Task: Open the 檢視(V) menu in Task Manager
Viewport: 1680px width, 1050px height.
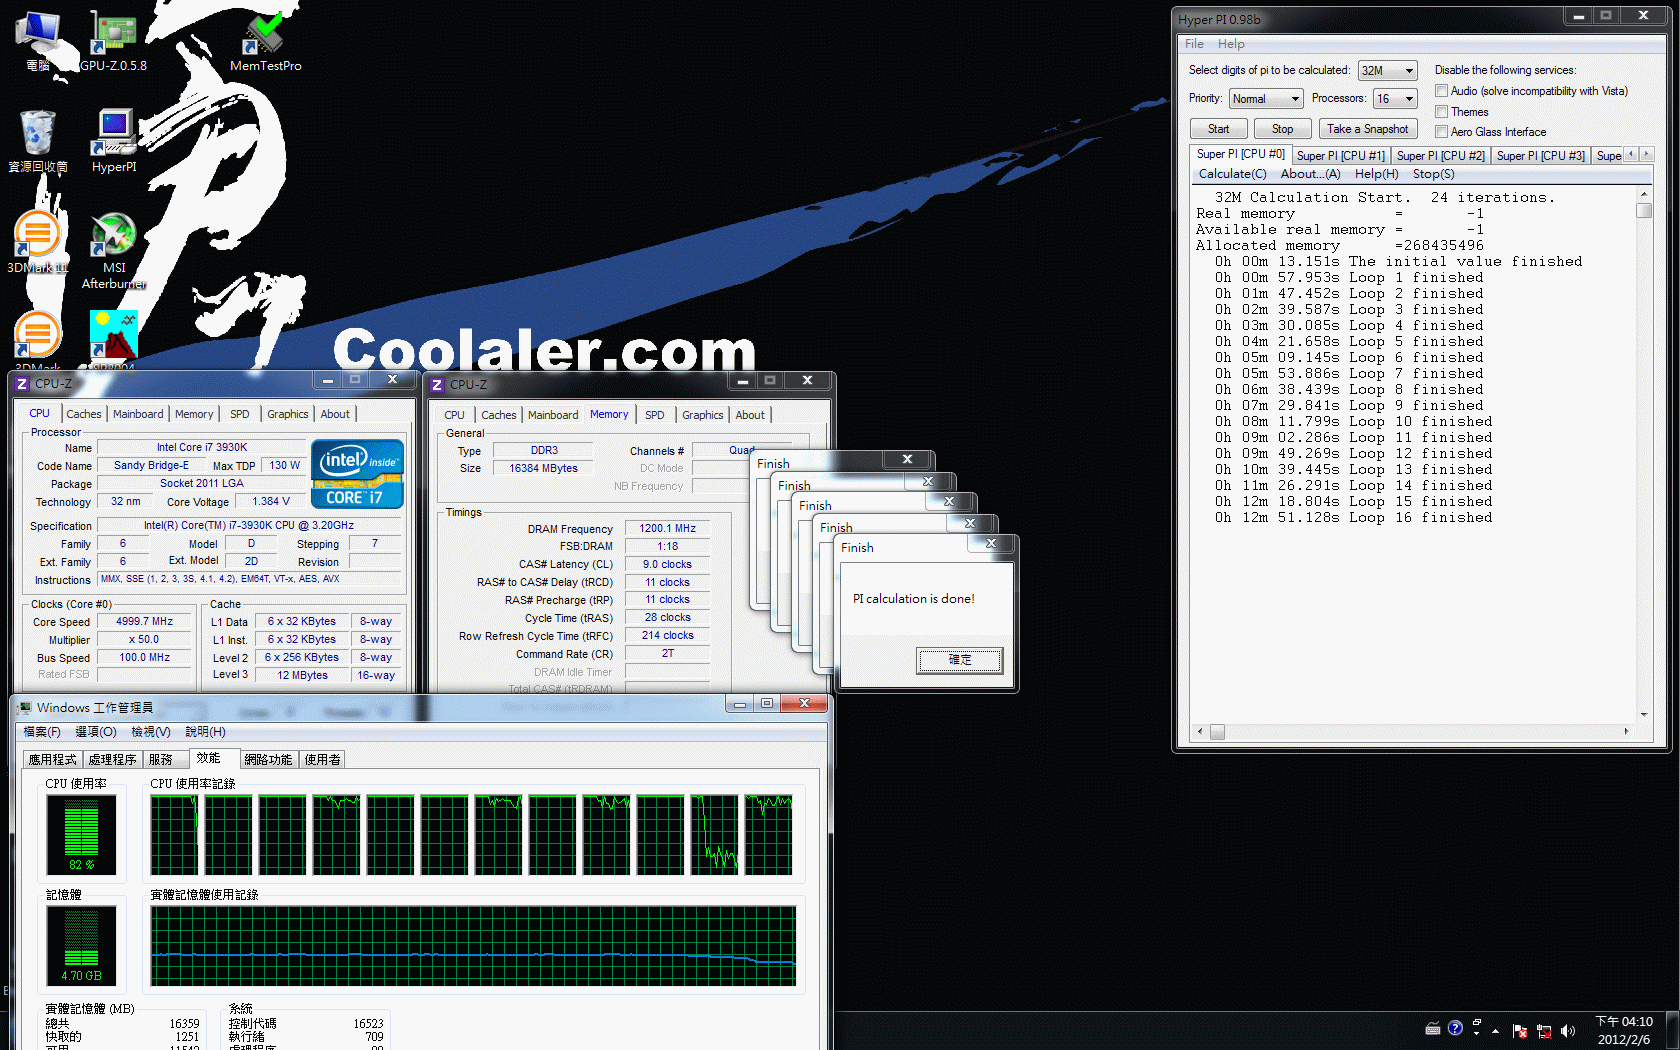Action: click(x=151, y=732)
